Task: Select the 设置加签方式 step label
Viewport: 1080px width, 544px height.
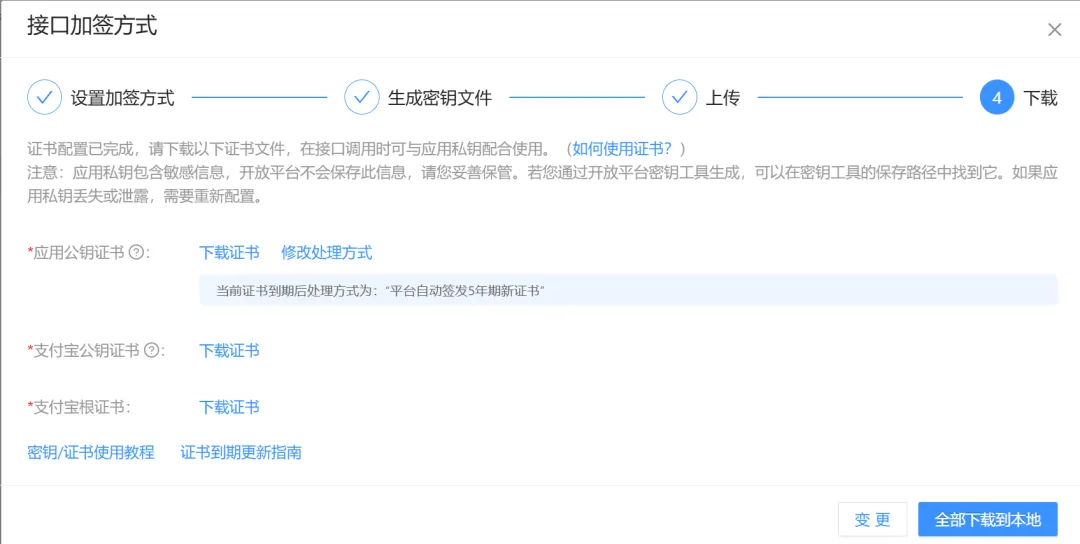Action: (x=122, y=98)
